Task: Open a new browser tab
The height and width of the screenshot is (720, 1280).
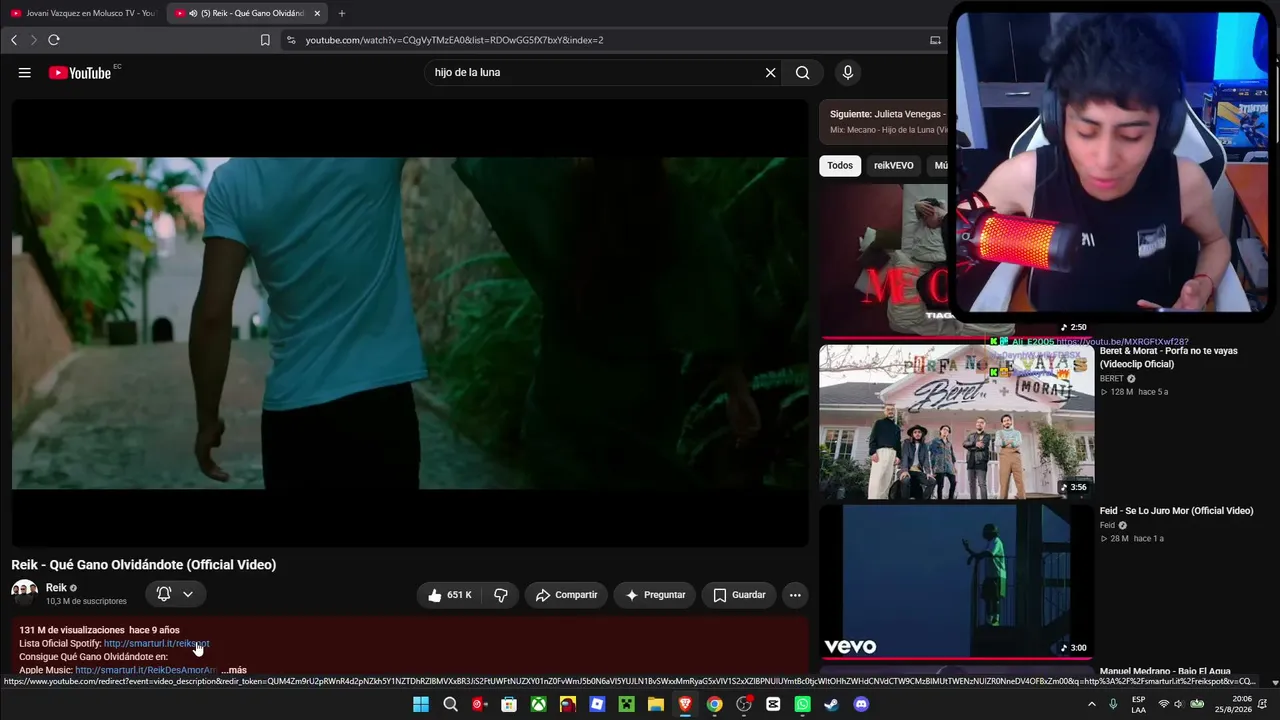Action: [342, 13]
